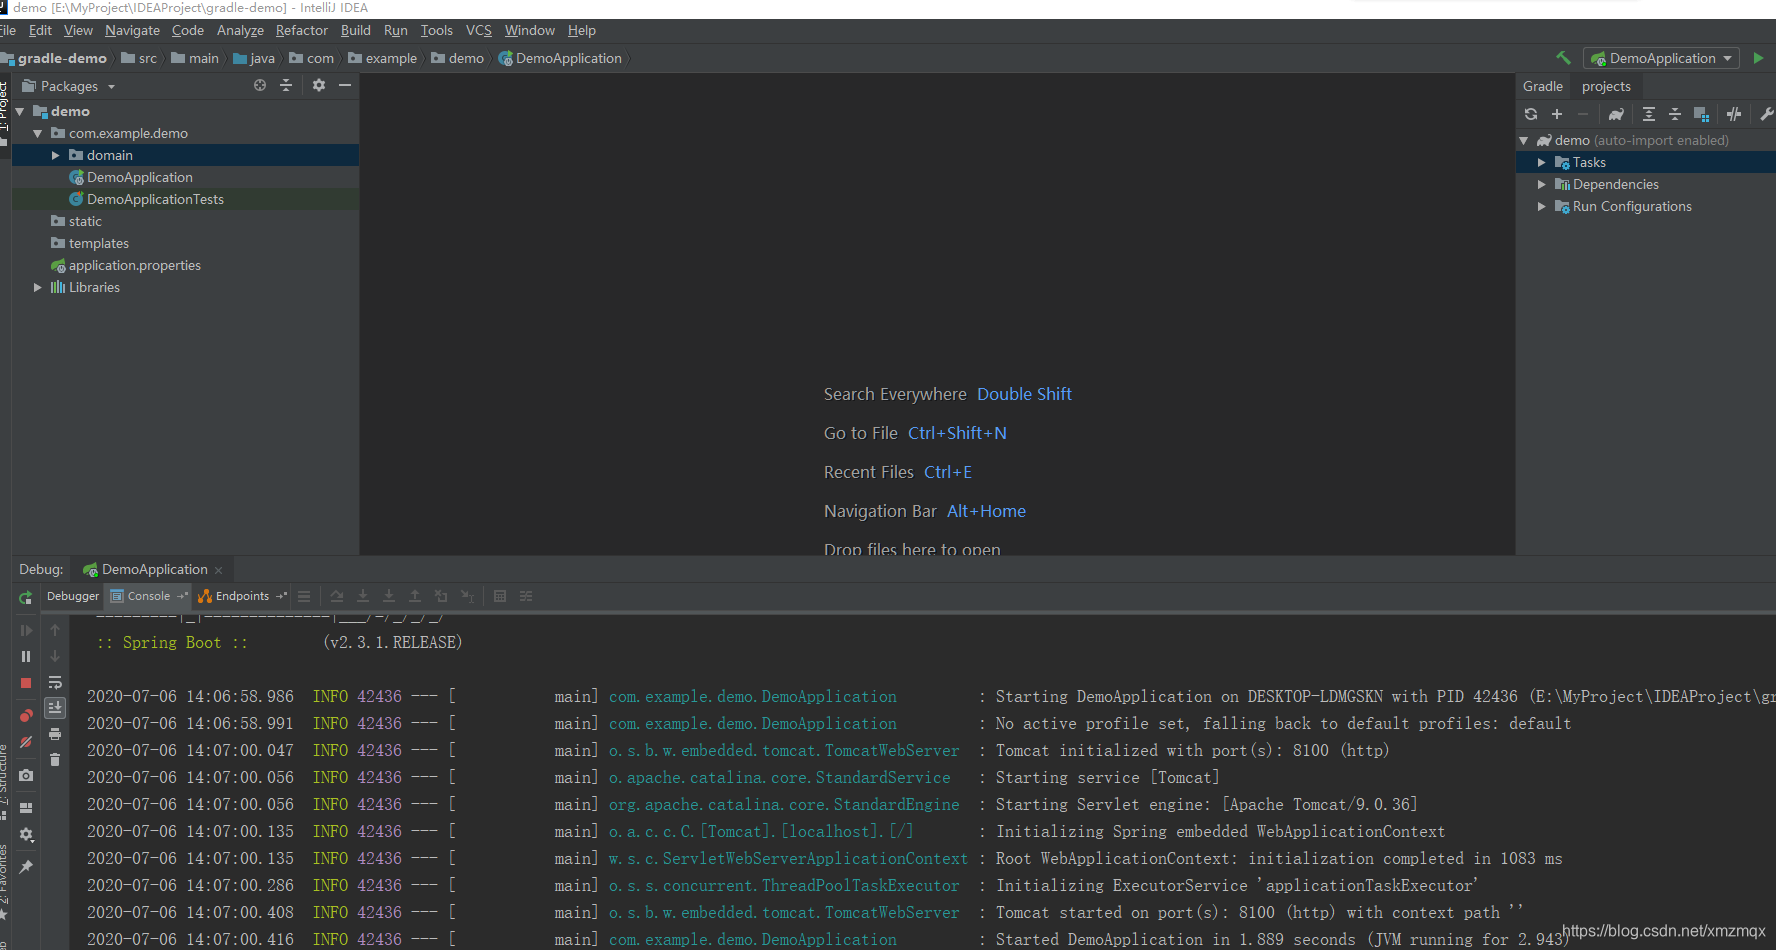Expand the Libraries node in project tree
This screenshot has width=1776, height=950.
pos(37,287)
